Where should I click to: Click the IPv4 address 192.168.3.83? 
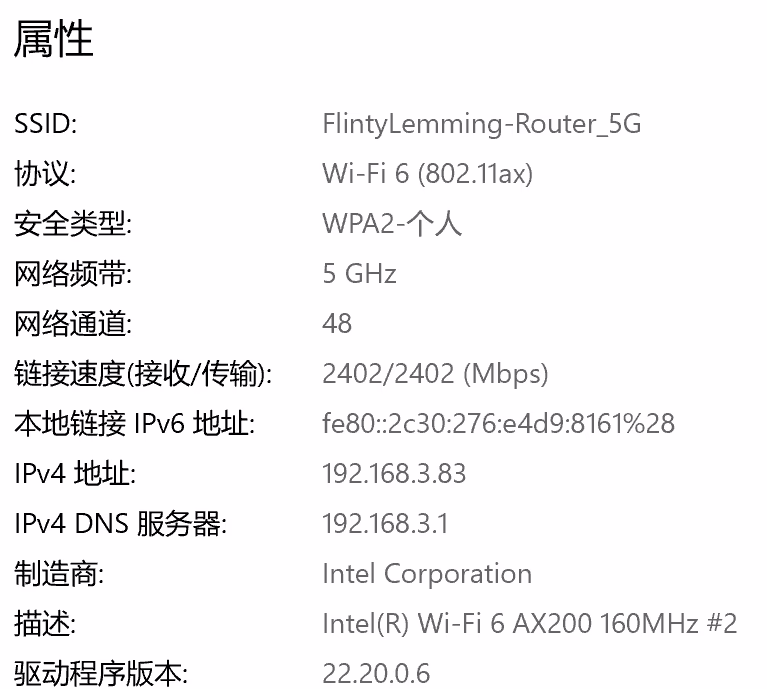click(x=394, y=474)
